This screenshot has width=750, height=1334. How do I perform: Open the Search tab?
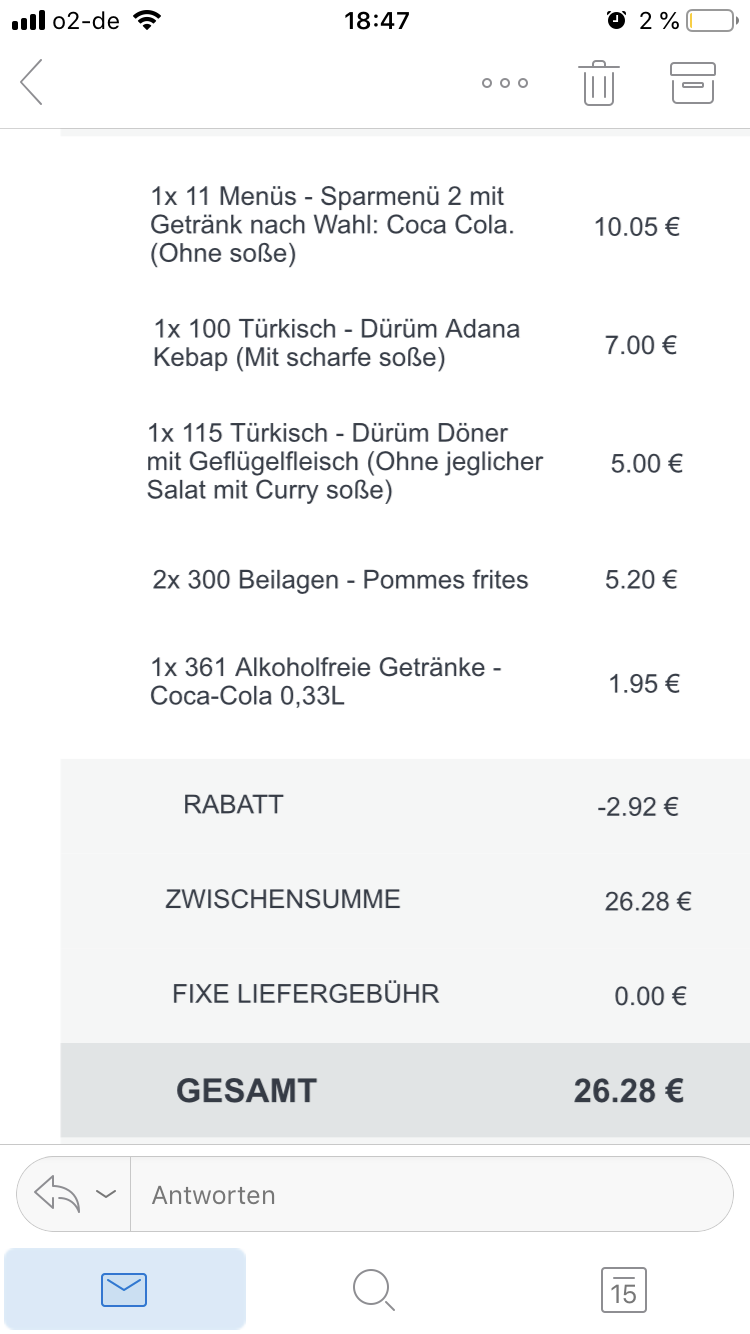tap(374, 1289)
